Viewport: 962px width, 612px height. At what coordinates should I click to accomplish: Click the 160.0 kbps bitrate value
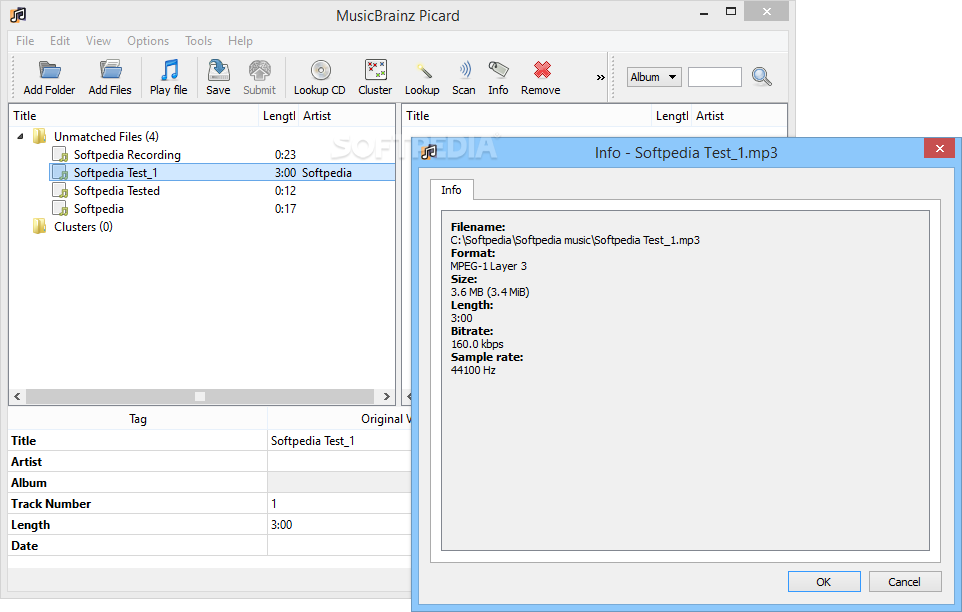click(x=477, y=344)
